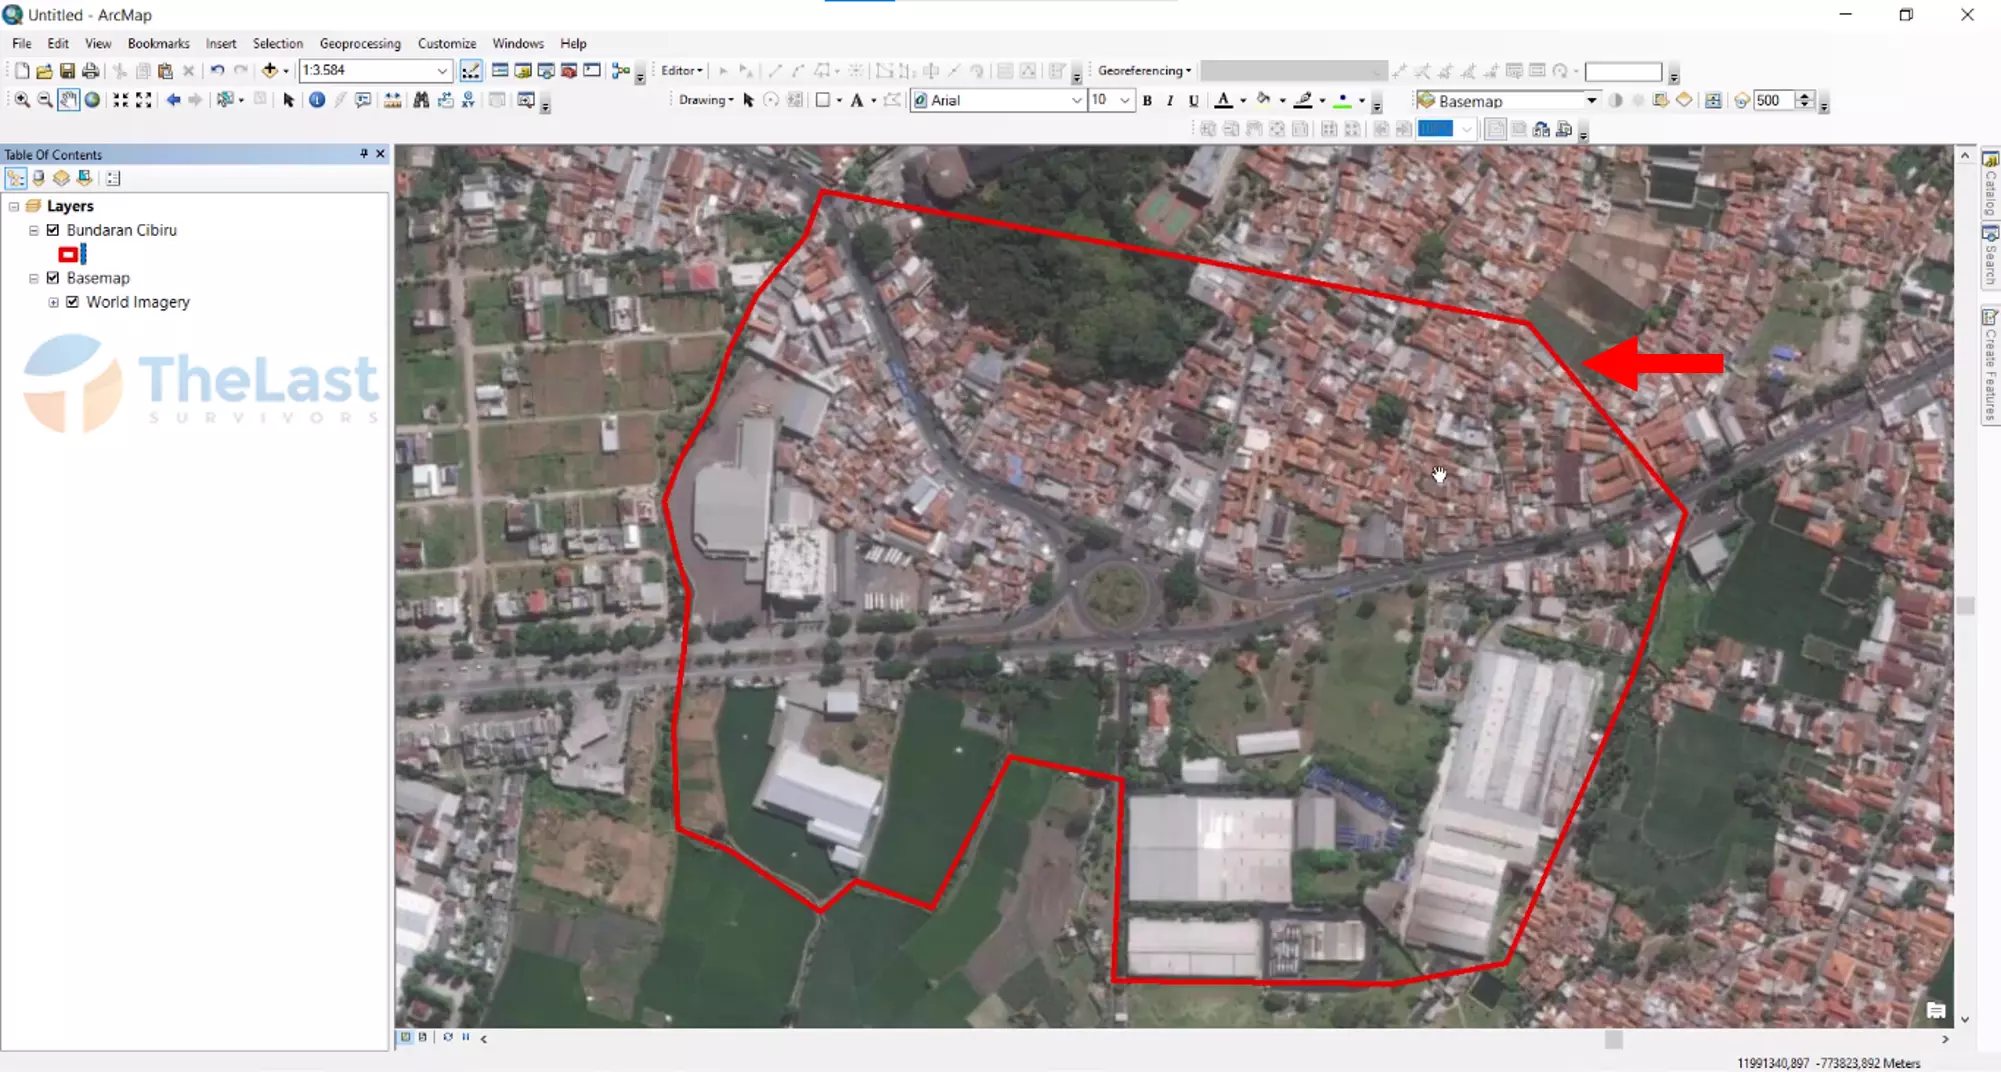Click the font color button
Image resolution: width=2001 pixels, height=1072 pixels.
click(1223, 101)
